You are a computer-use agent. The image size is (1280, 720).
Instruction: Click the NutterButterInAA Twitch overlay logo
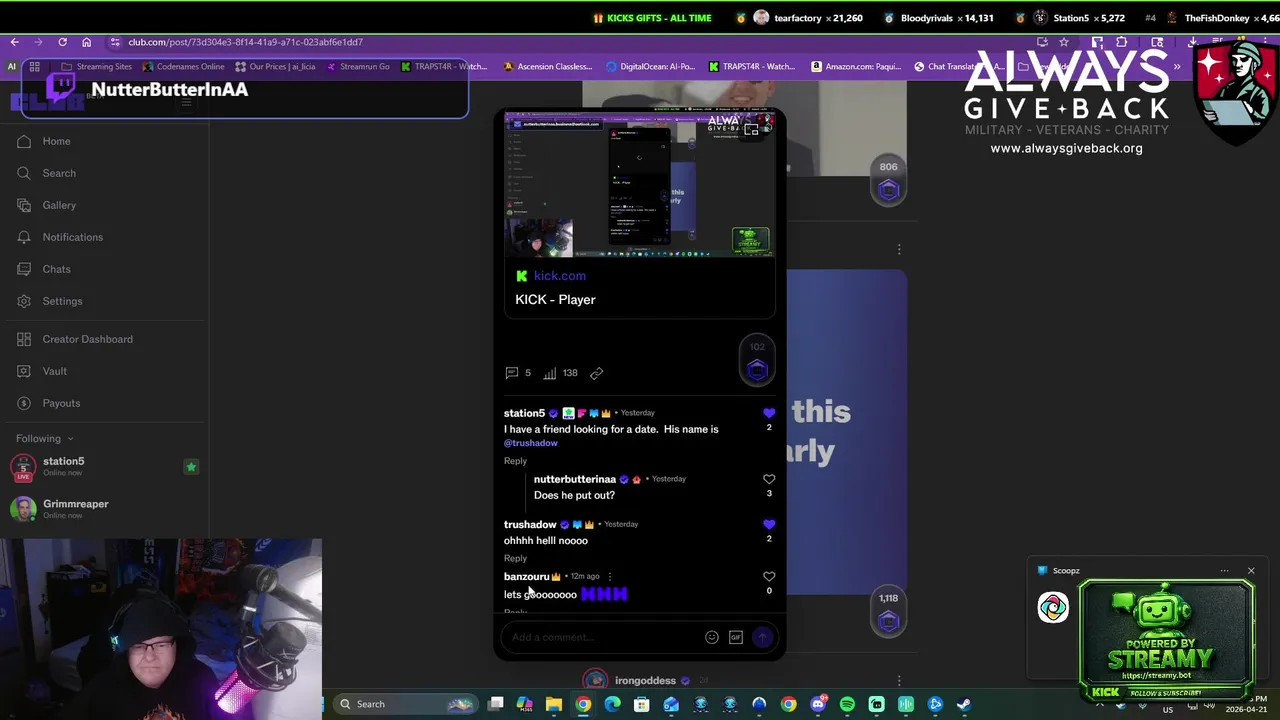click(x=60, y=90)
